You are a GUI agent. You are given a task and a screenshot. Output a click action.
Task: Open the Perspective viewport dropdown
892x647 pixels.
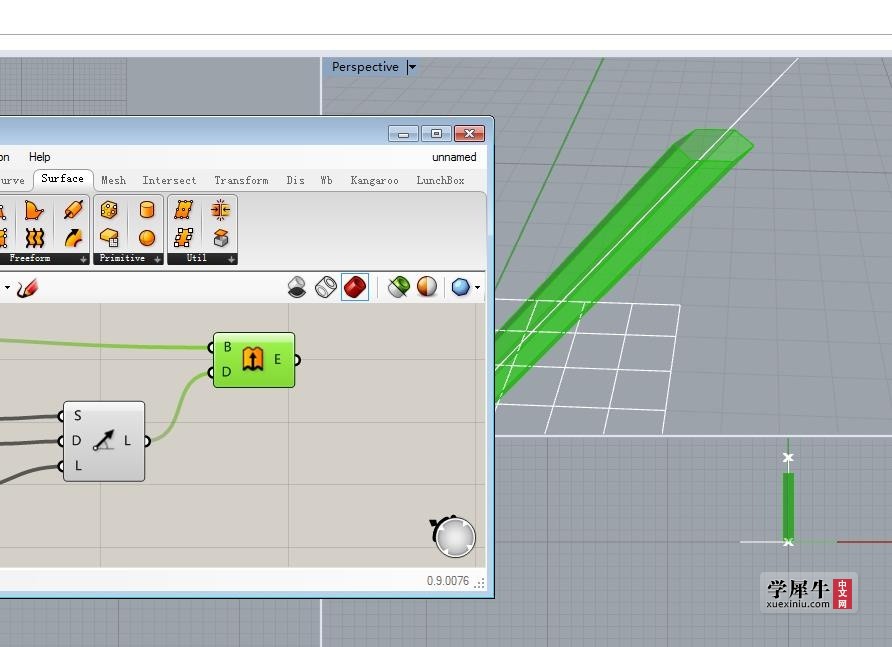pyautogui.click(x=412, y=67)
